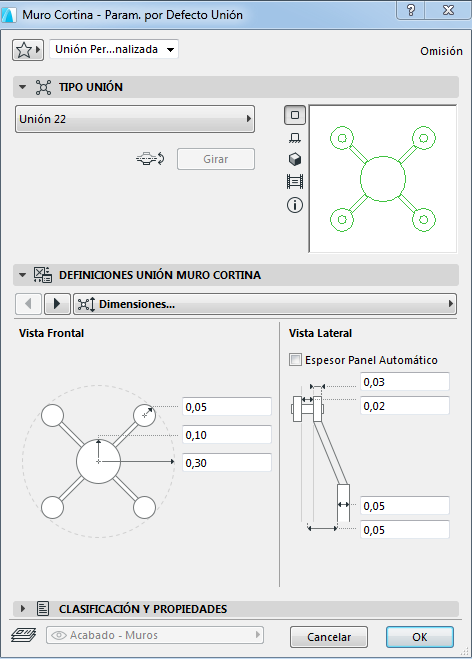Viewport: 472px width, 659px height.
Task: Click the classification list section icon
Action: pyautogui.click(x=43, y=609)
